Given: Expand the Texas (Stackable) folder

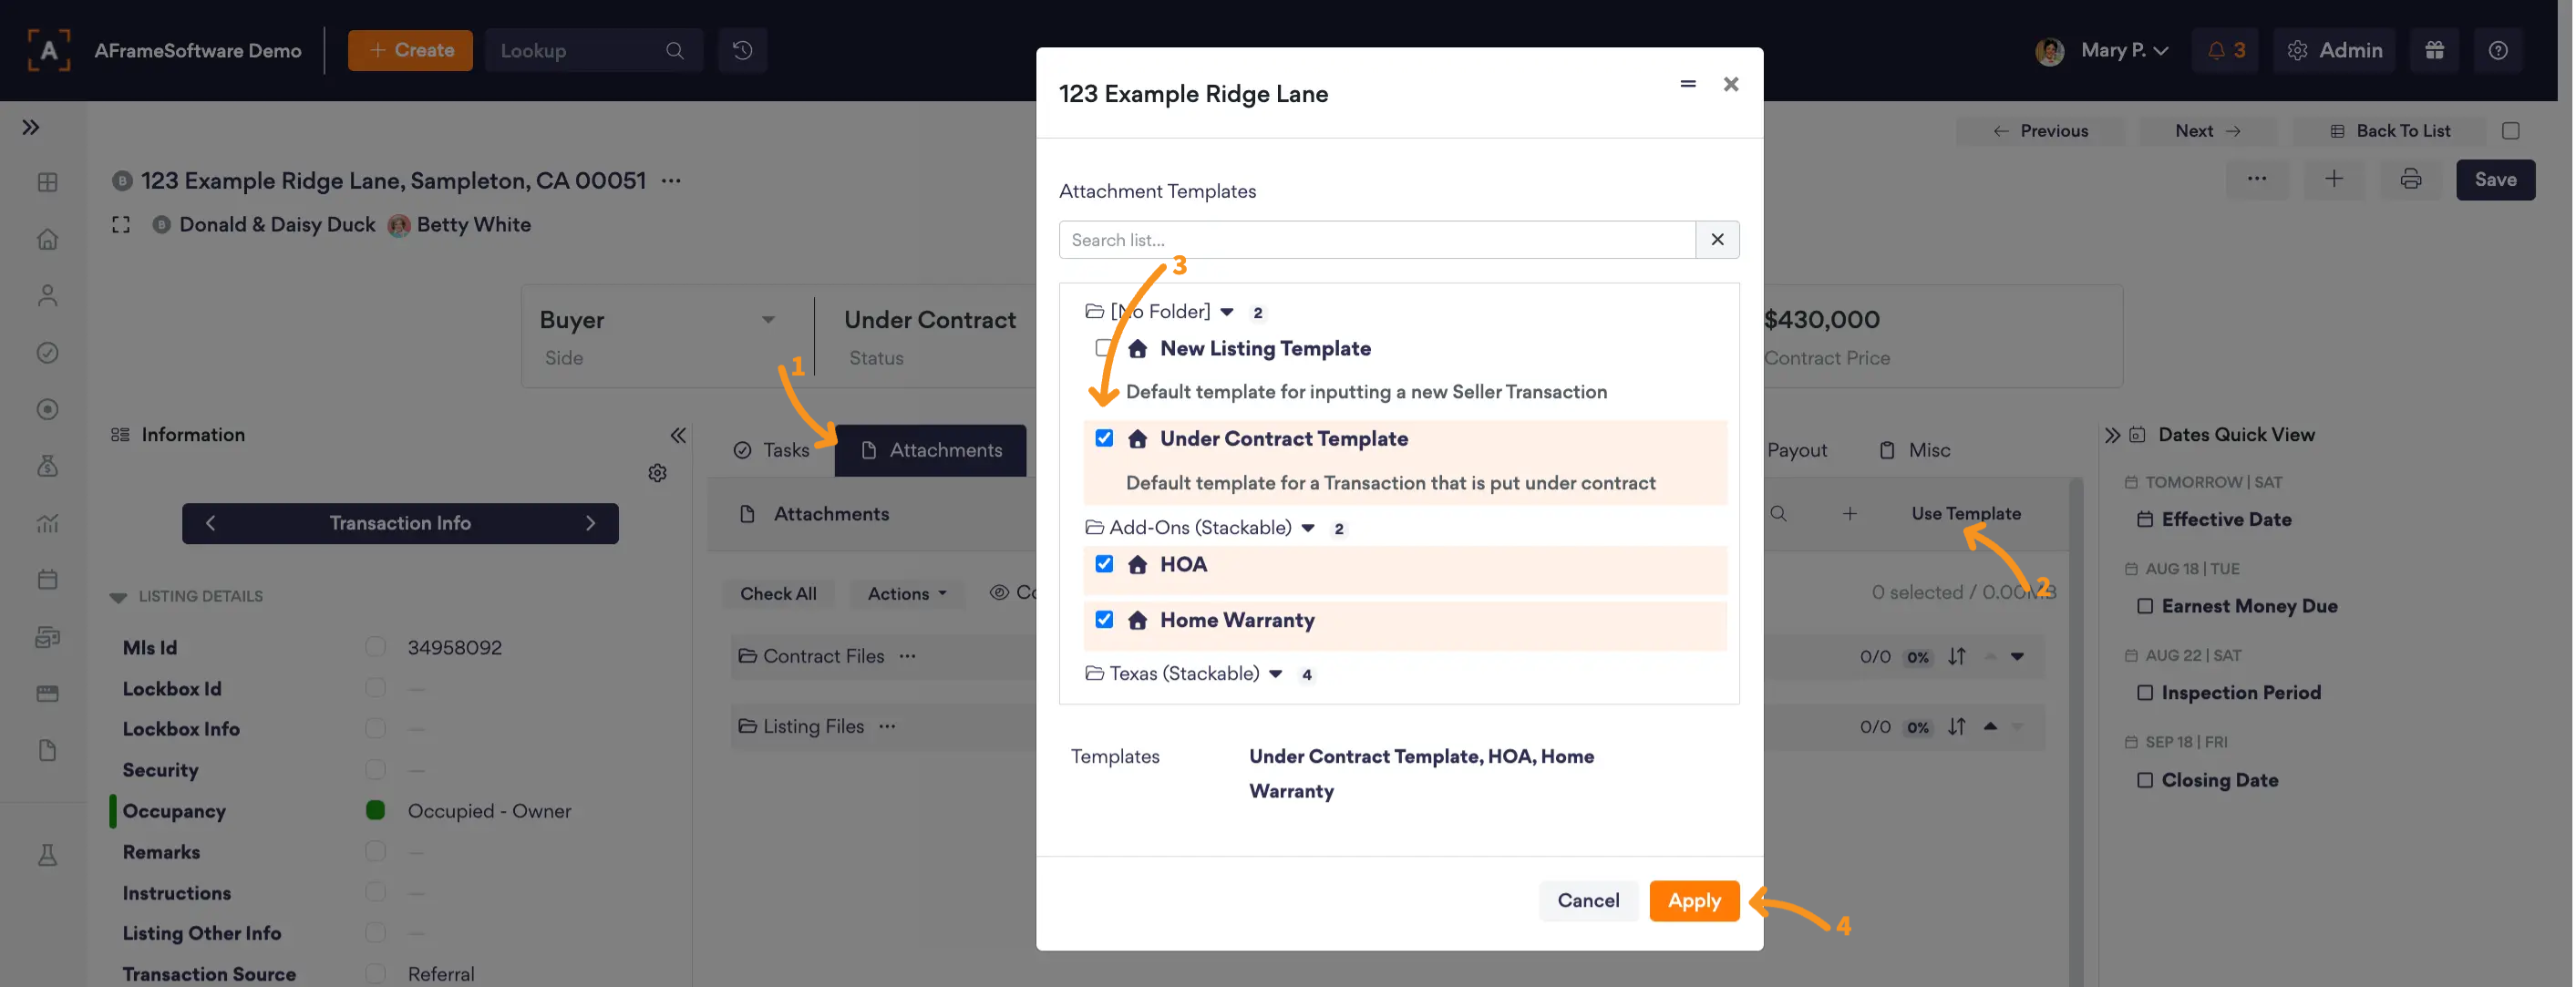Looking at the screenshot, I should click(1276, 674).
